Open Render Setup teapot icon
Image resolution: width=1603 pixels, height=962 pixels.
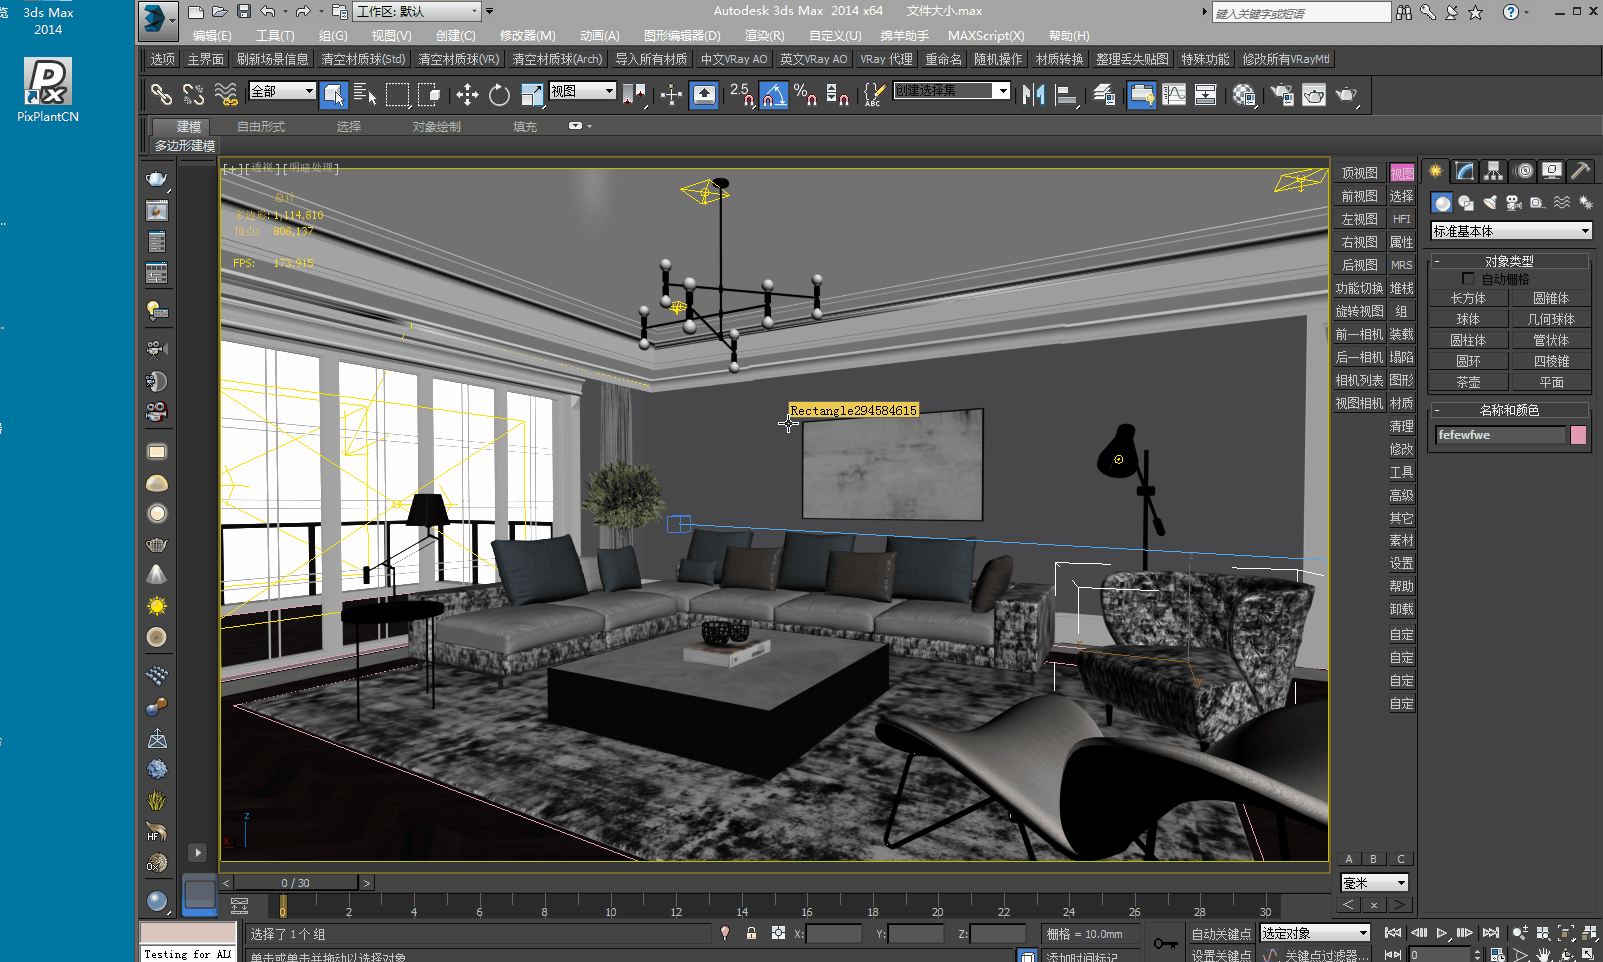click(x=1282, y=94)
